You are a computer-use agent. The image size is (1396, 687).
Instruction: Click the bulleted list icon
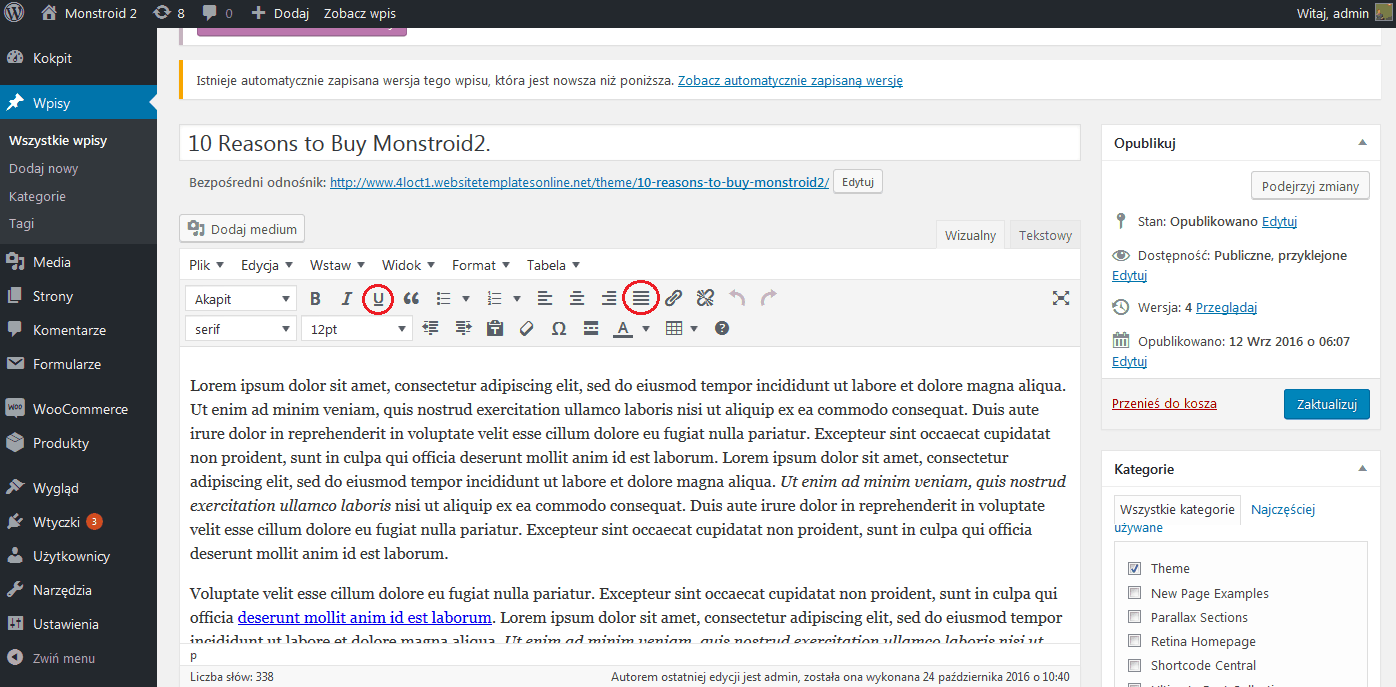[x=443, y=298]
